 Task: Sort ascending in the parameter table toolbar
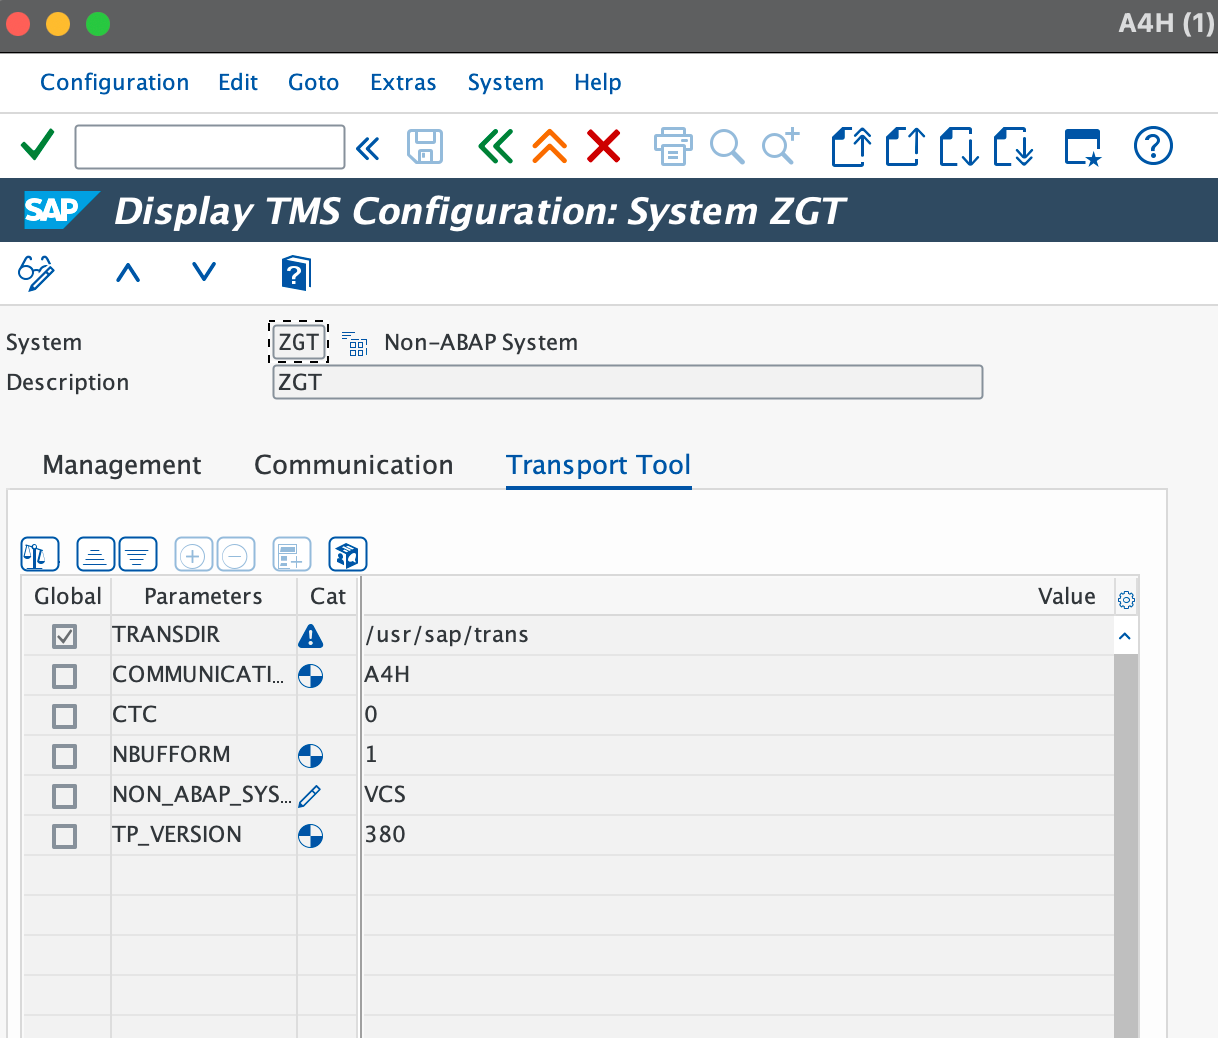pyautogui.click(x=96, y=554)
